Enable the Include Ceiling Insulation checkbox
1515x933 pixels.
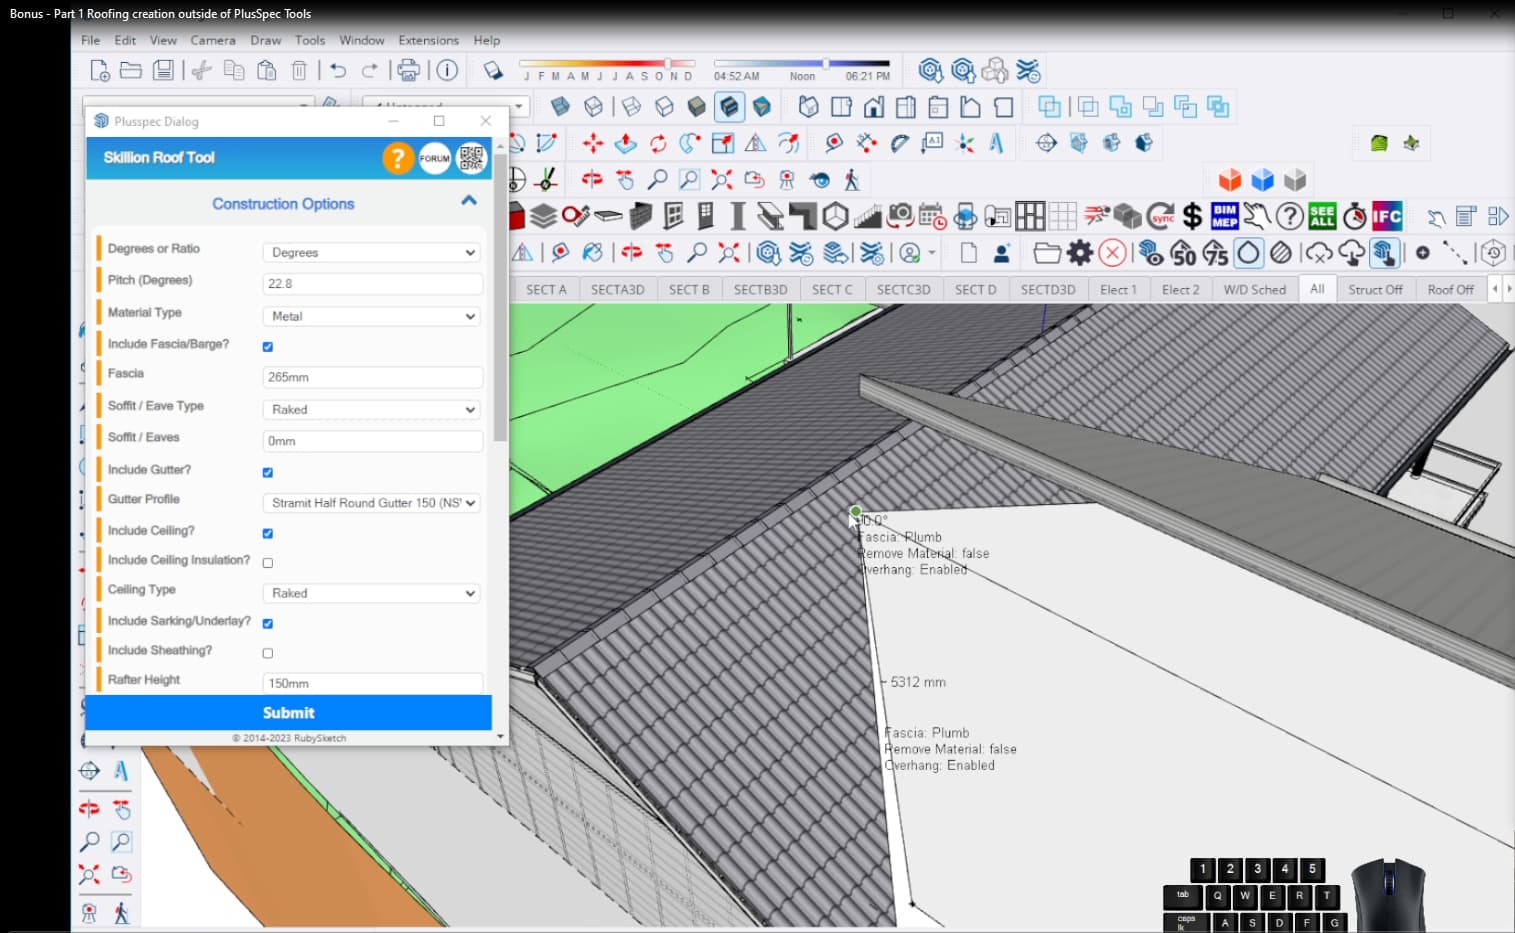[268, 563]
